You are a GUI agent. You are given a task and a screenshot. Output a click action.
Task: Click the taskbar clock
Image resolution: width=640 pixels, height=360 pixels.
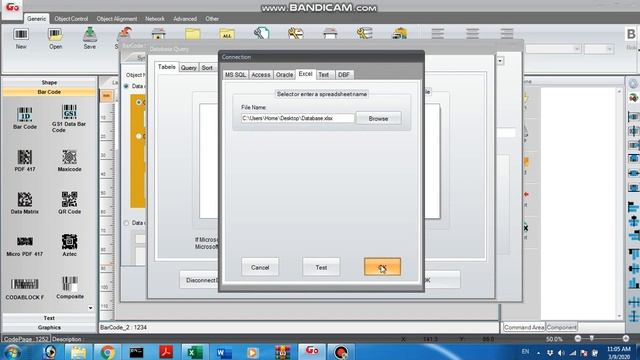pos(618,352)
